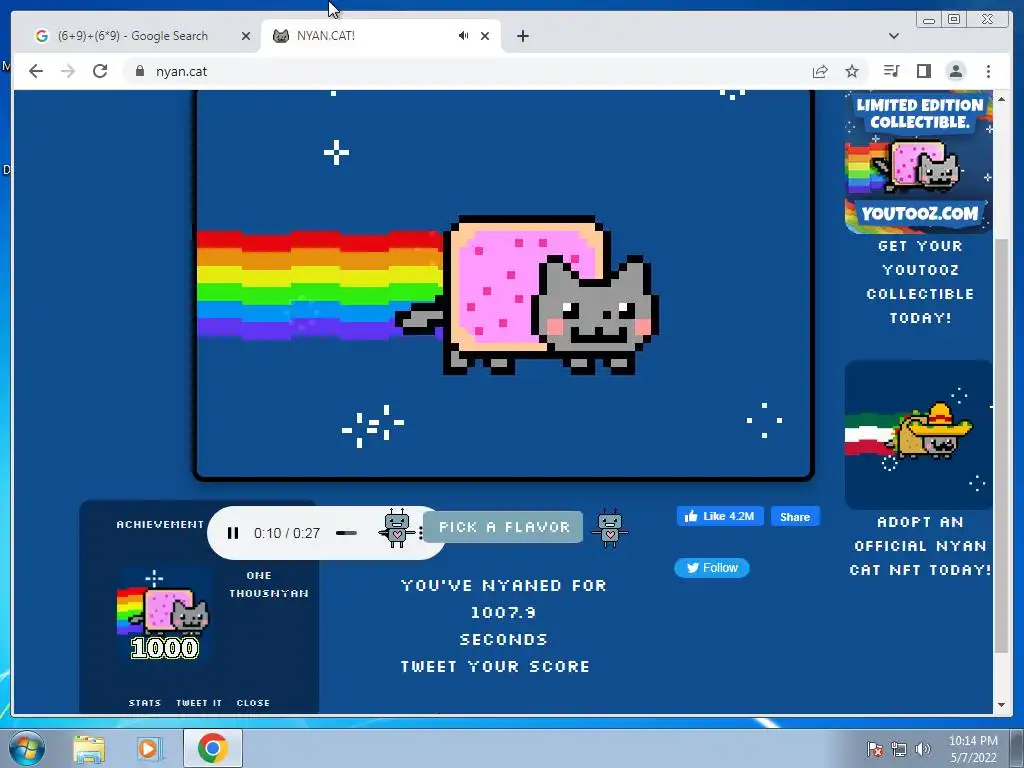Click the sombrero taco Nyan Cat NFT image
Image resolution: width=1024 pixels, height=768 pixels.
[x=918, y=434]
